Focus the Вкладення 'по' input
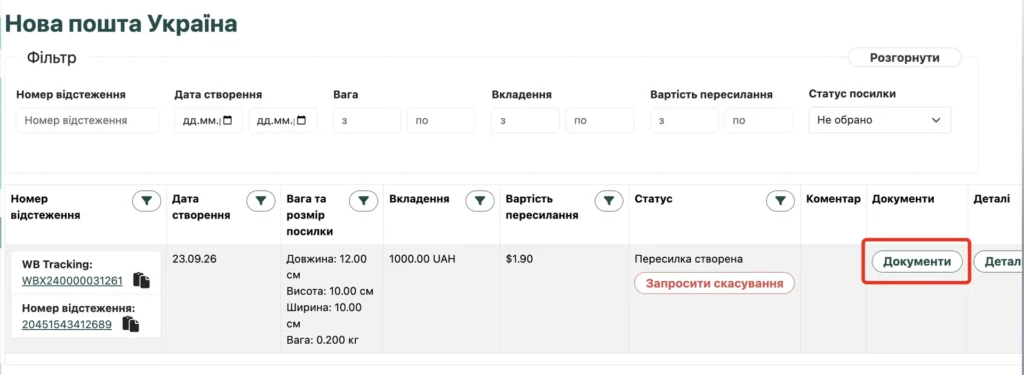1024x375 pixels. (600, 120)
